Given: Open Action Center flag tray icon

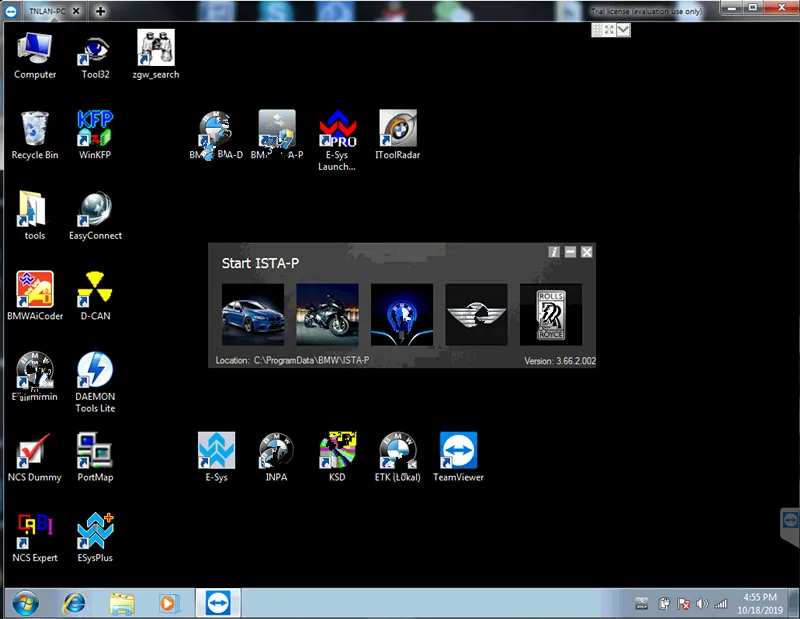Looking at the screenshot, I should [683, 604].
